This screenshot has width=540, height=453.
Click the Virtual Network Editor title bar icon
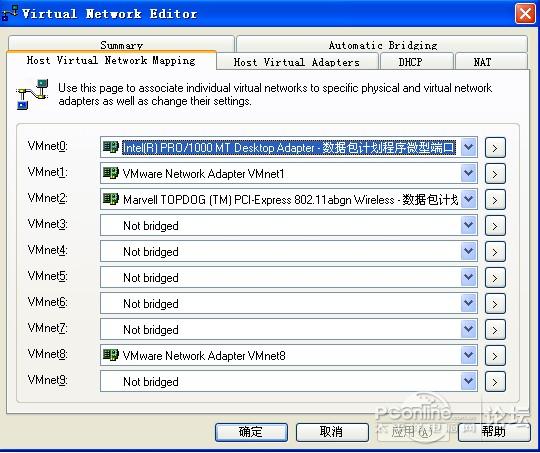click(x=10, y=14)
